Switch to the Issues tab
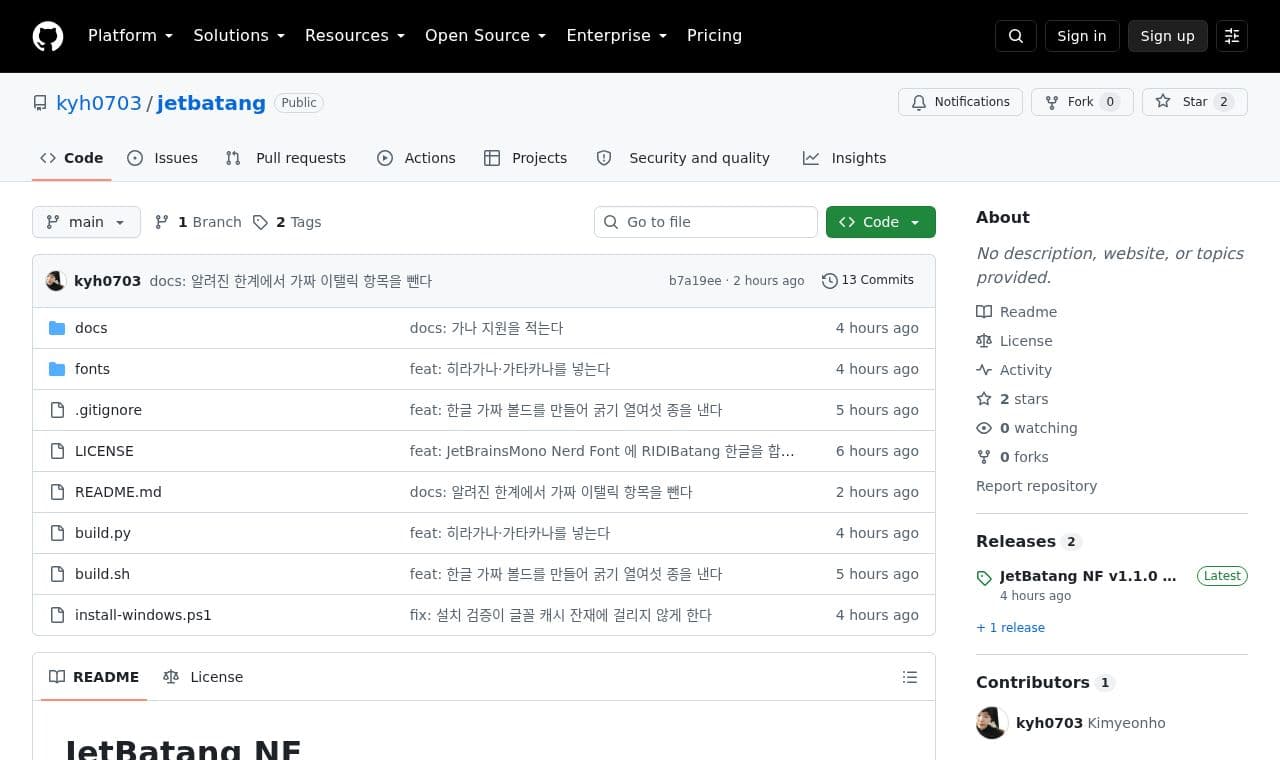The image size is (1280, 760). (x=163, y=158)
